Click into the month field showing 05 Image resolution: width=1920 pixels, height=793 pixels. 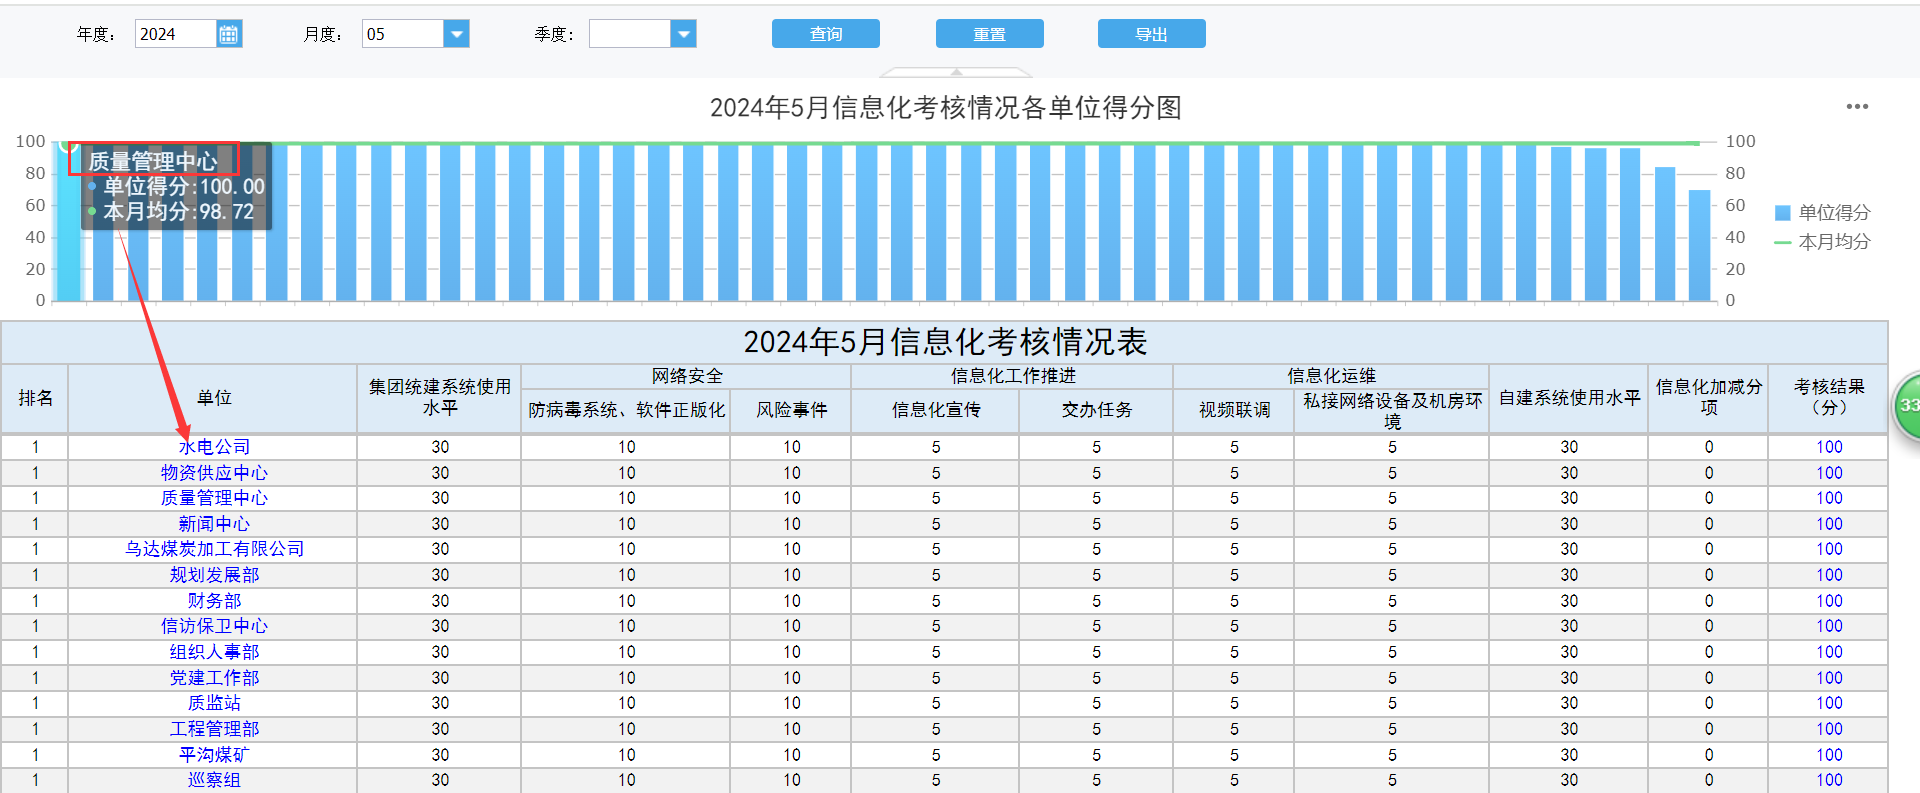click(403, 34)
